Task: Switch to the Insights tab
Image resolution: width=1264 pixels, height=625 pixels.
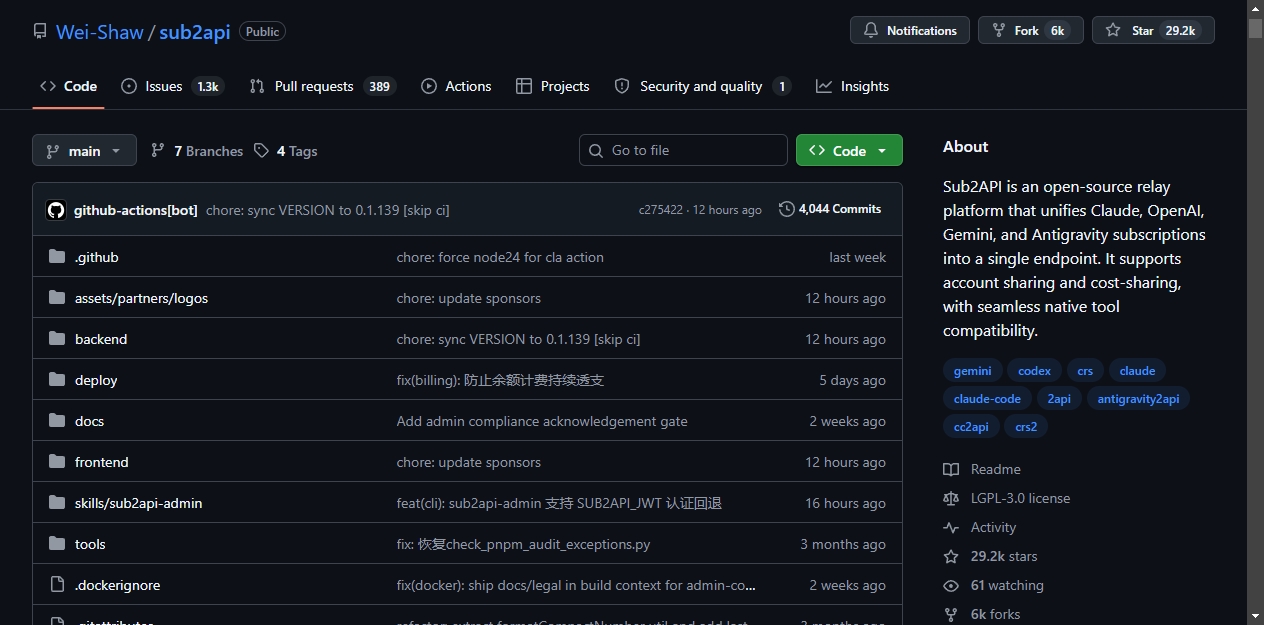Action: [x=852, y=86]
